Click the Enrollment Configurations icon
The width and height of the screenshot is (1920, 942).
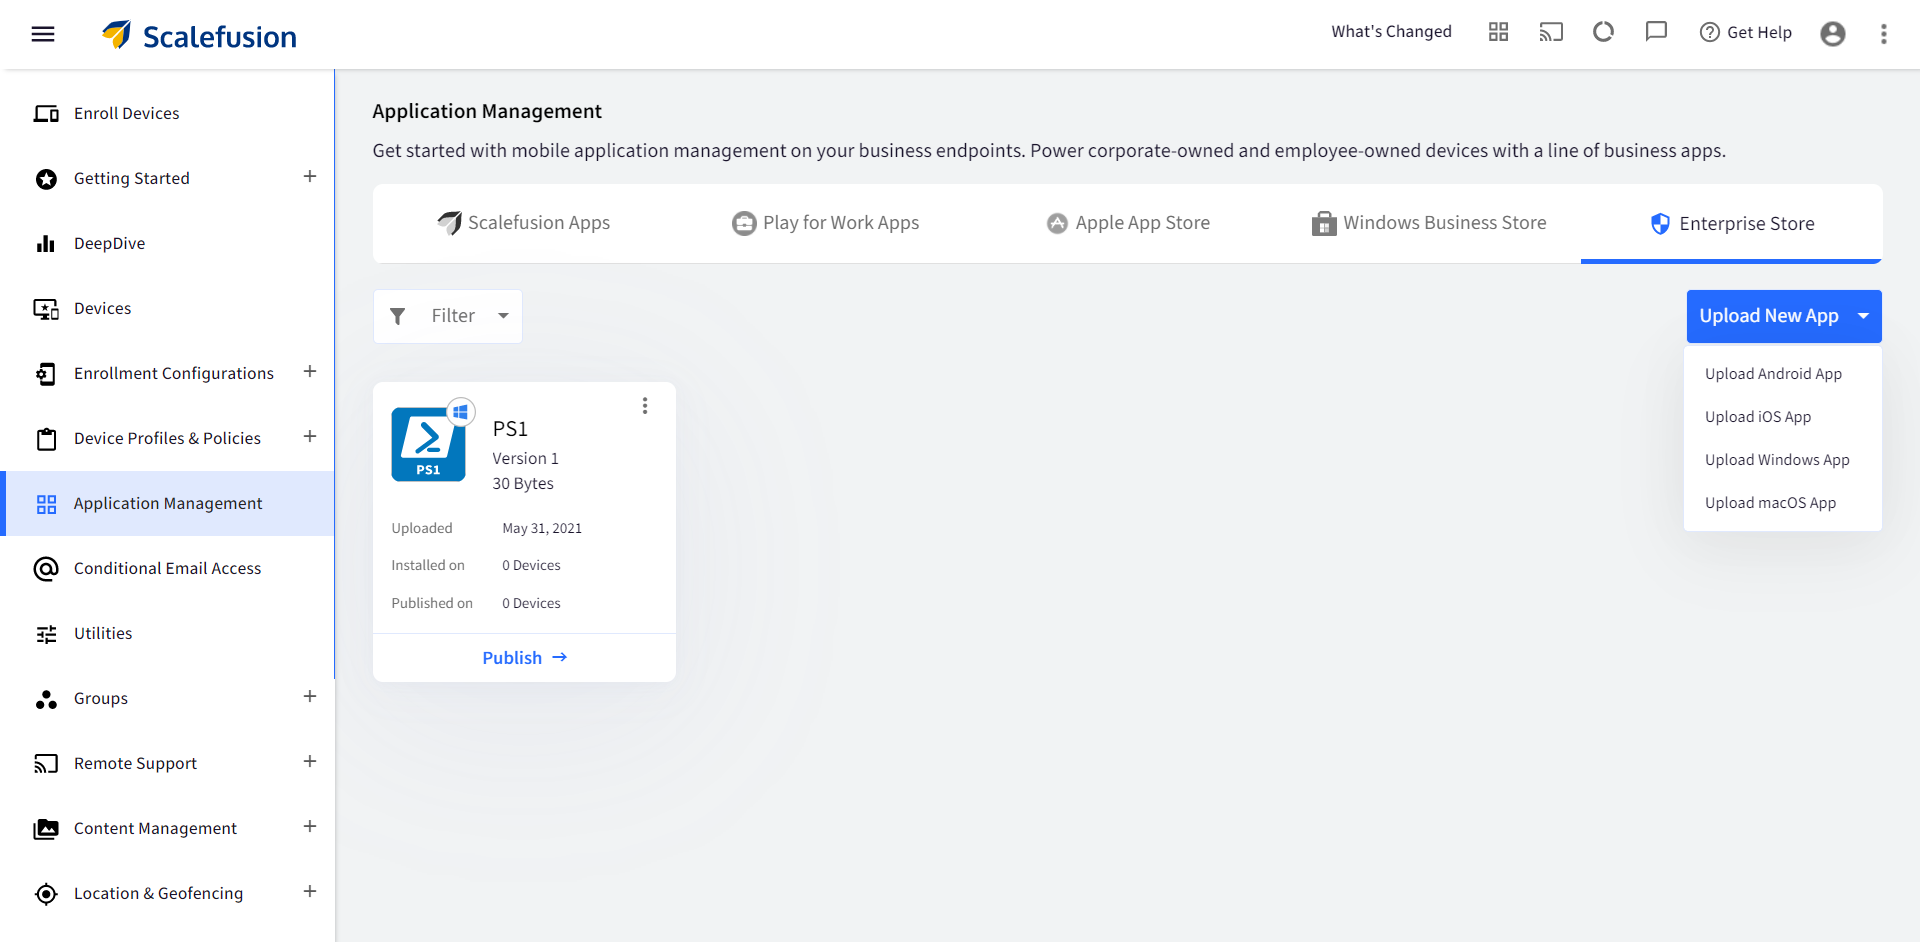pyautogui.click(x=46, y=374)
